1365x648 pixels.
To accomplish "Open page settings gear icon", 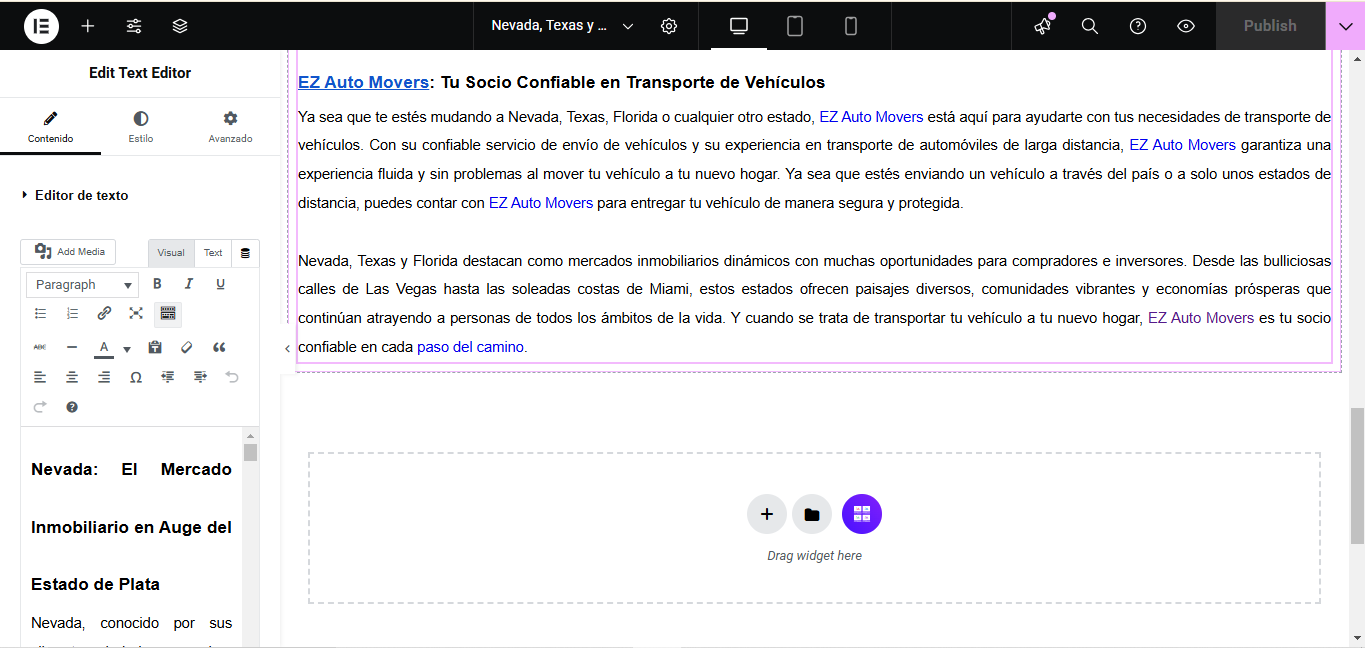I will point(669,26).
